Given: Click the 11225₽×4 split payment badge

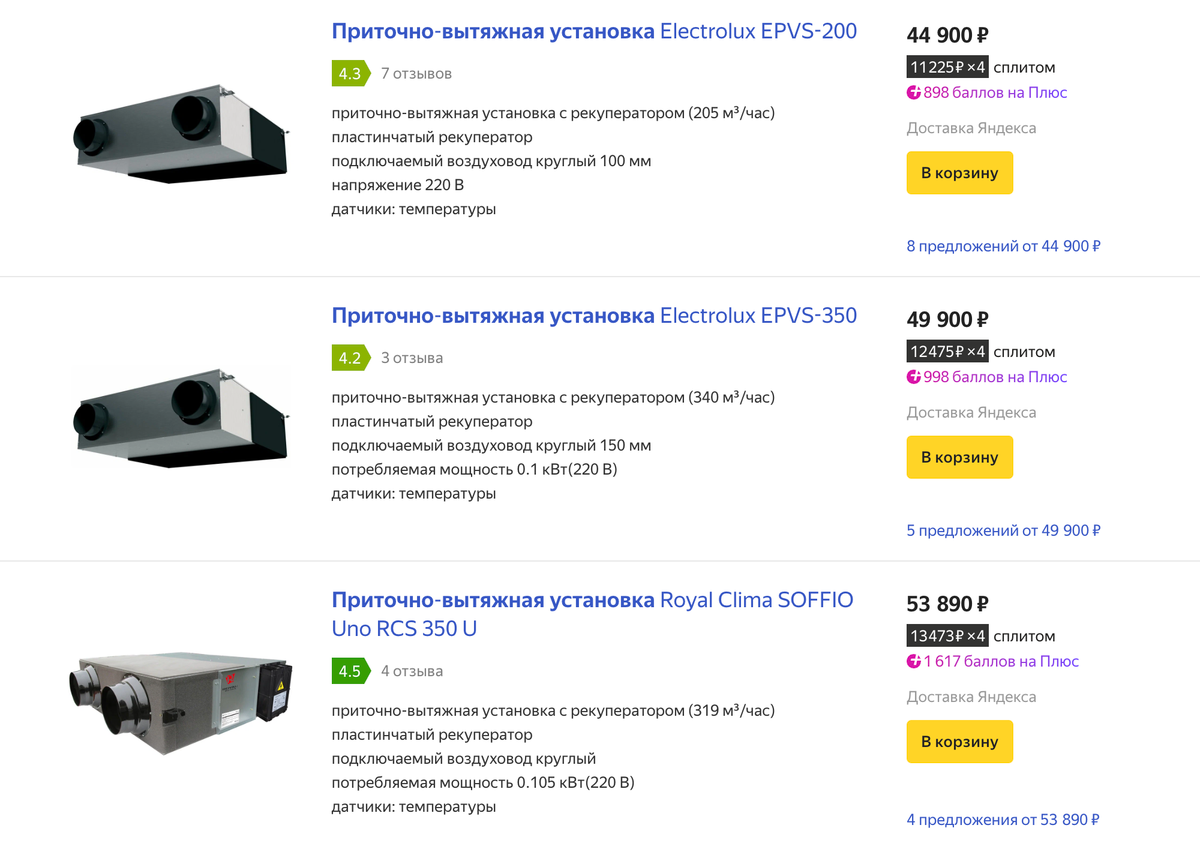Looking at the screenshot, I should pyautogui.click(x=947, y=67).
